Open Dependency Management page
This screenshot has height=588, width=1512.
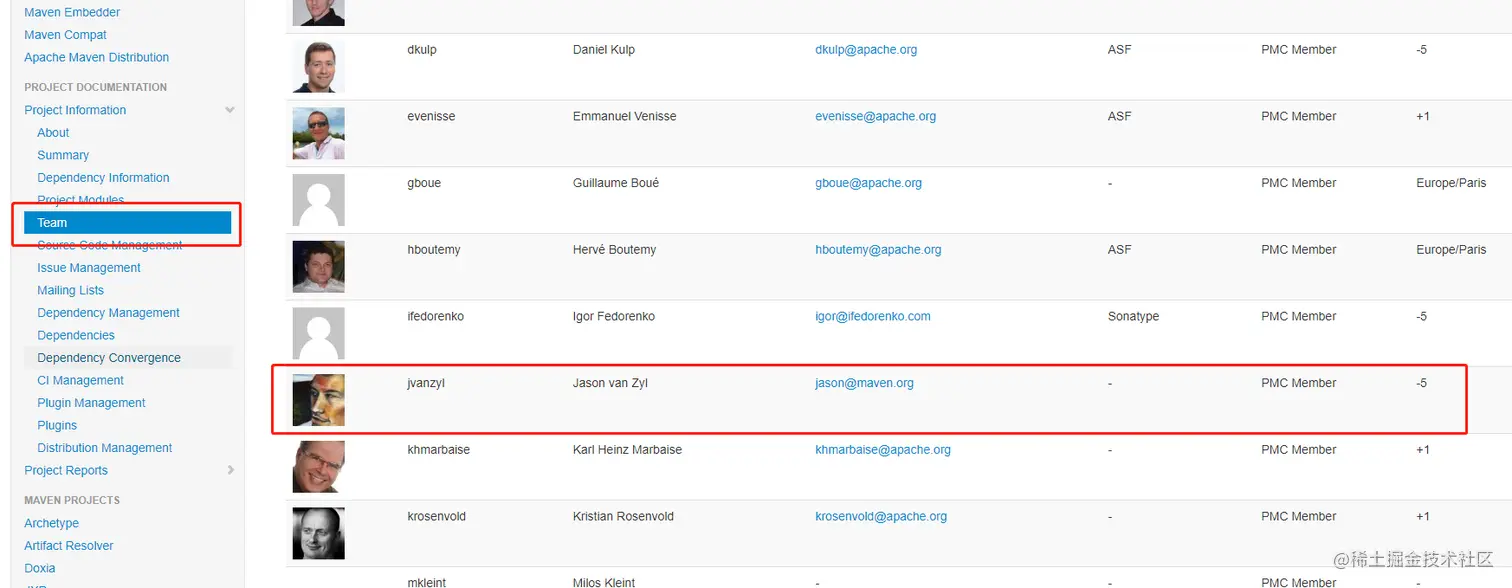tap(108, 312)
